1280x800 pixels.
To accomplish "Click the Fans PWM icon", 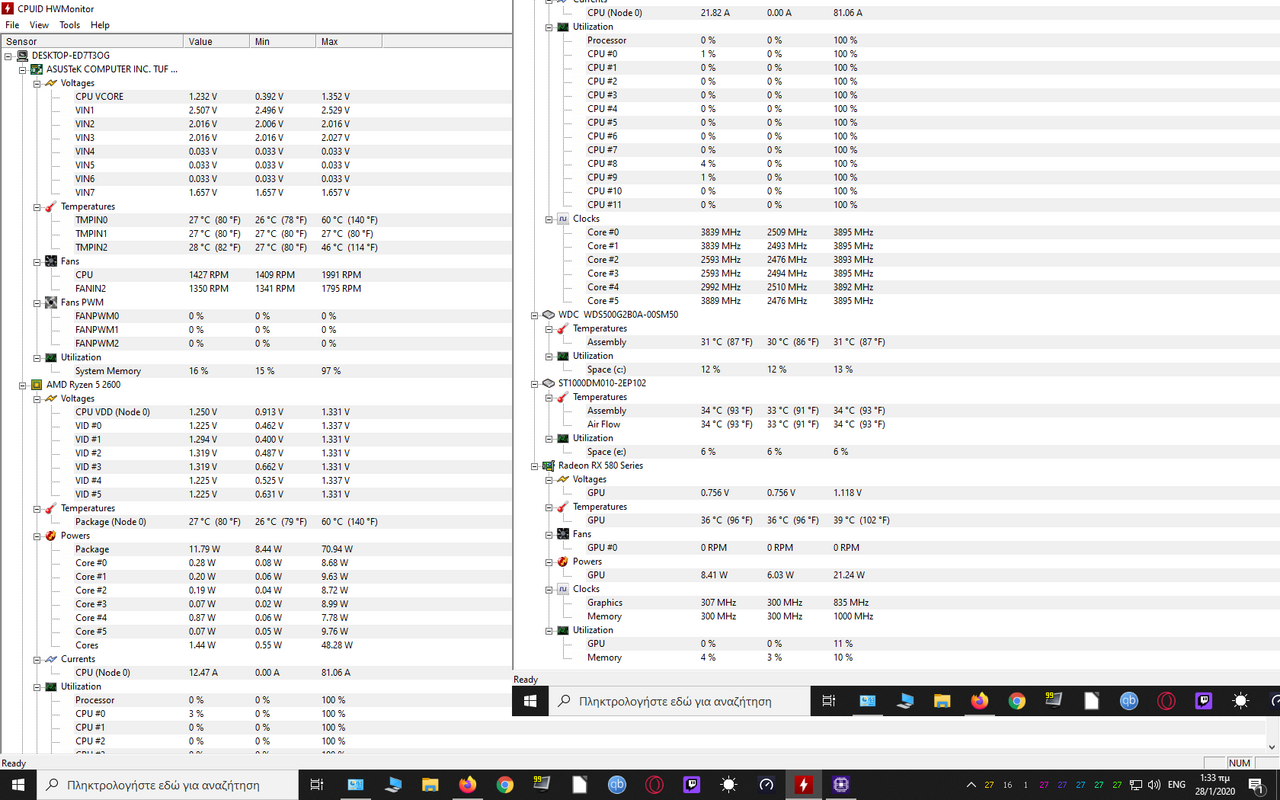I will (51, 302).
